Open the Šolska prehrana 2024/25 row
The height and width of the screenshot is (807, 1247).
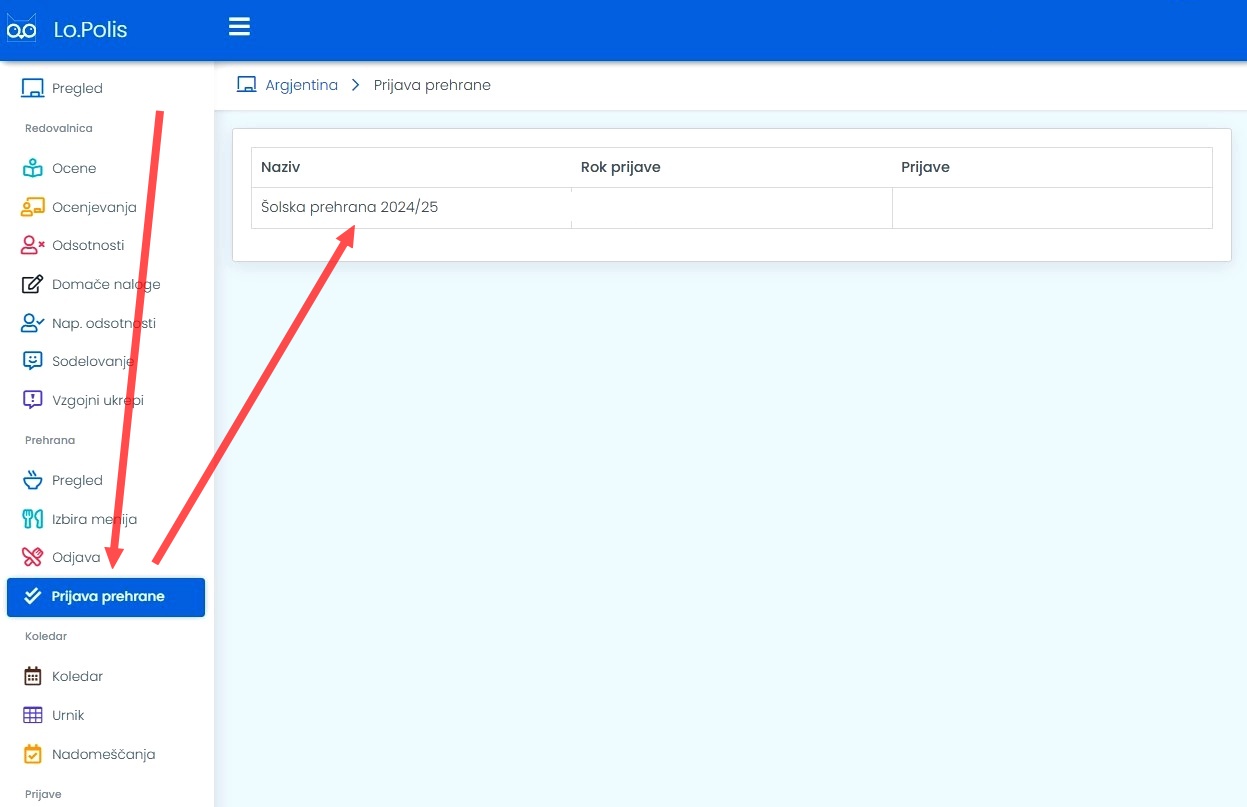(732, 208)
